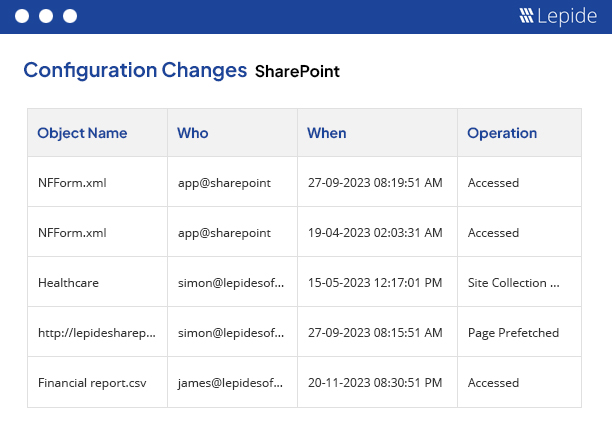Click the third white window control dot

[x=69, y=17]
